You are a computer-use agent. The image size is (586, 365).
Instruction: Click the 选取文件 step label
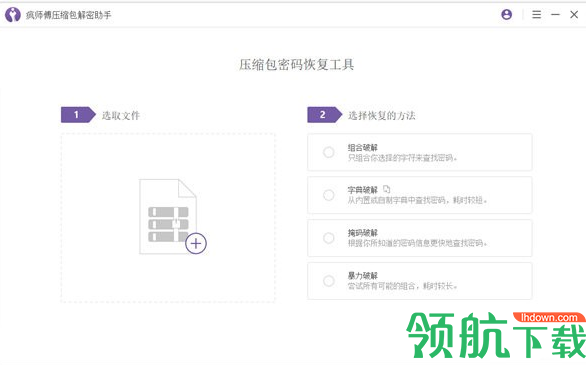pos(121,115)
